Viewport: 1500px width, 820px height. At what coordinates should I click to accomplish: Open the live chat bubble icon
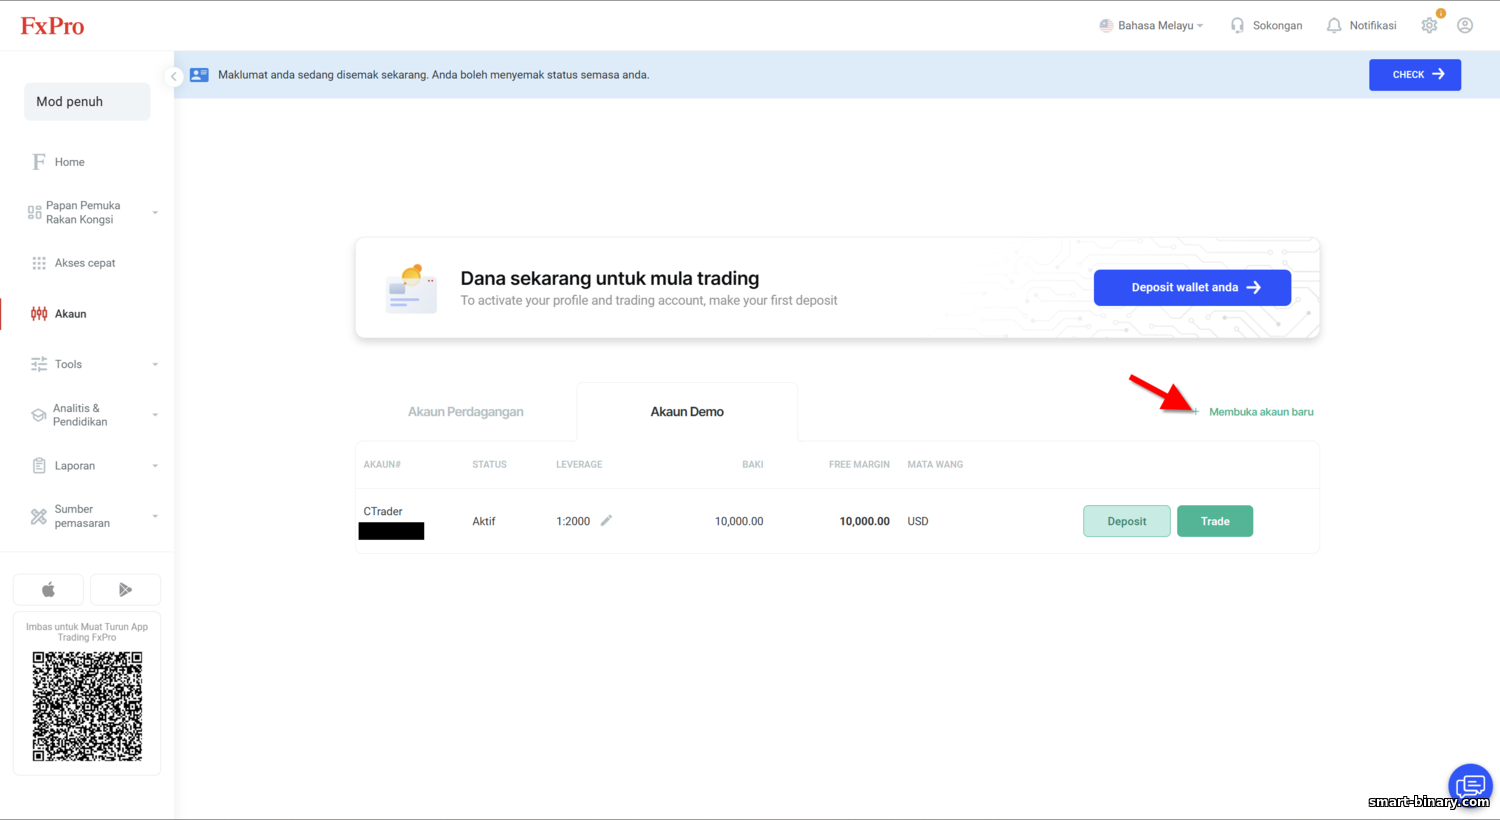tap(1470, 786)
